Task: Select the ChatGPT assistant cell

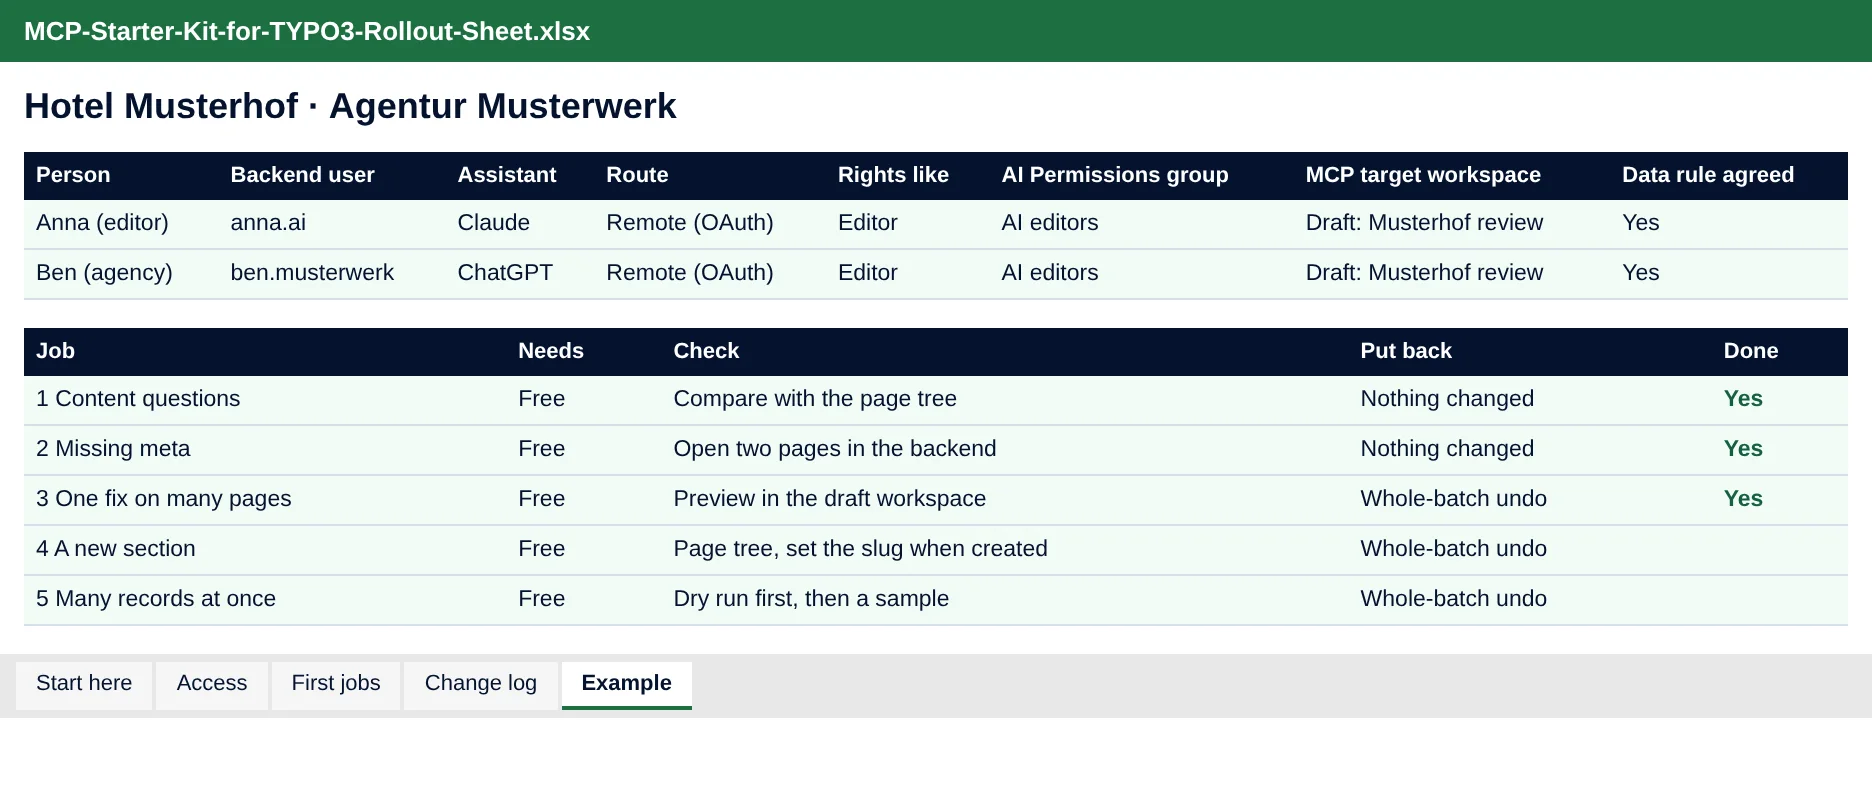Action: coord(505,273)
